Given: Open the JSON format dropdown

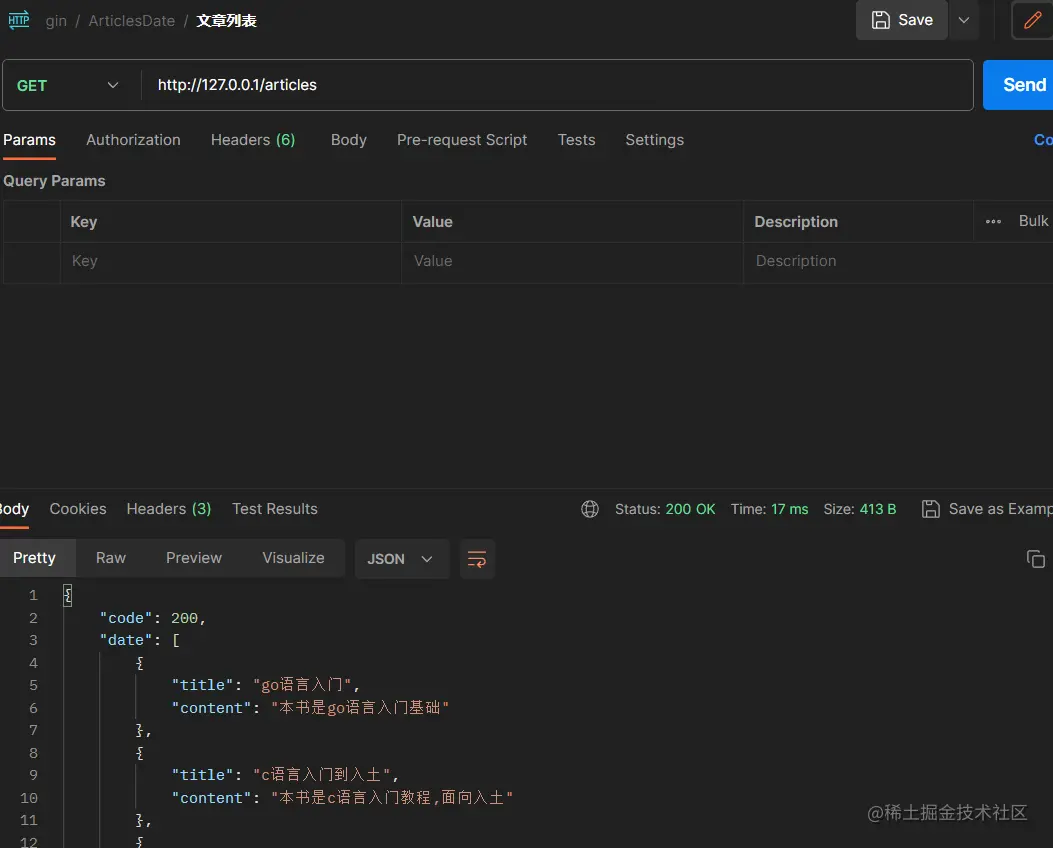Looking at the screenshot, I should click(402, 559).
